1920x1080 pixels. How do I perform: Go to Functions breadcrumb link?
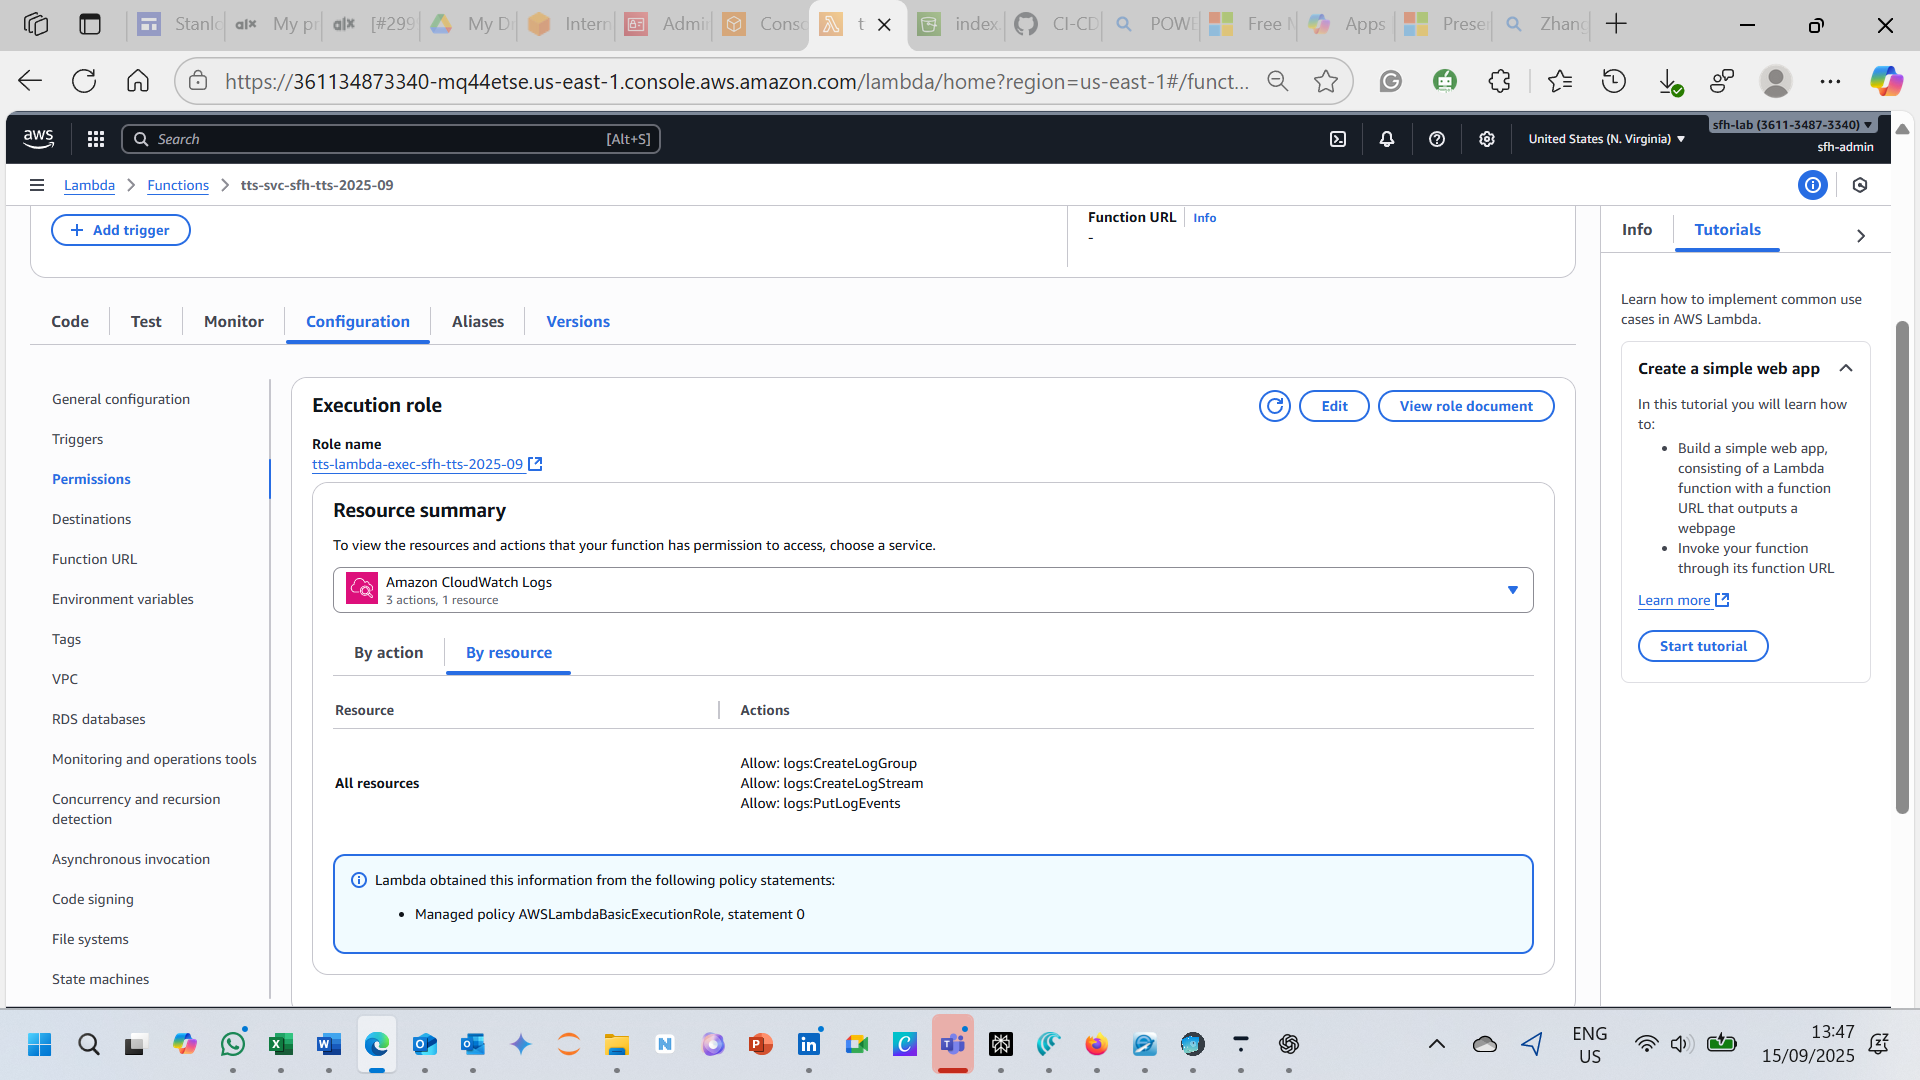[x=178, y=185]
